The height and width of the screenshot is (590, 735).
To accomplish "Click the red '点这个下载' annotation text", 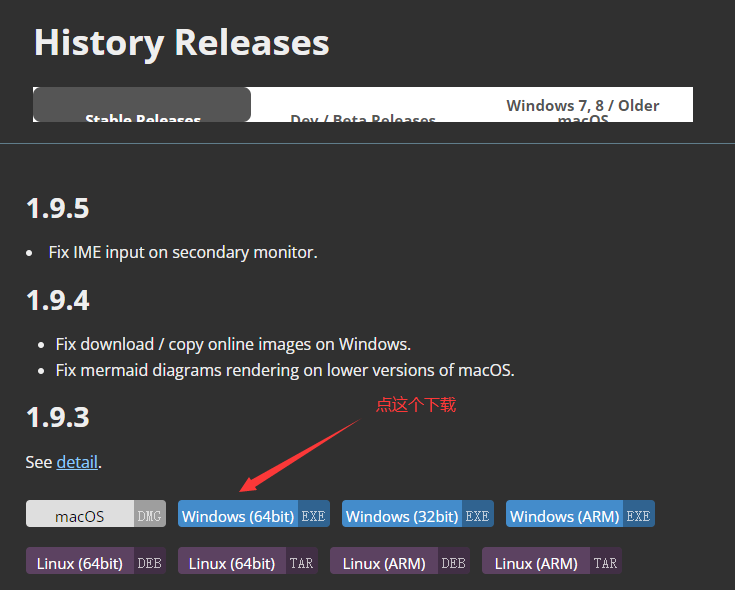I will 415,405.
